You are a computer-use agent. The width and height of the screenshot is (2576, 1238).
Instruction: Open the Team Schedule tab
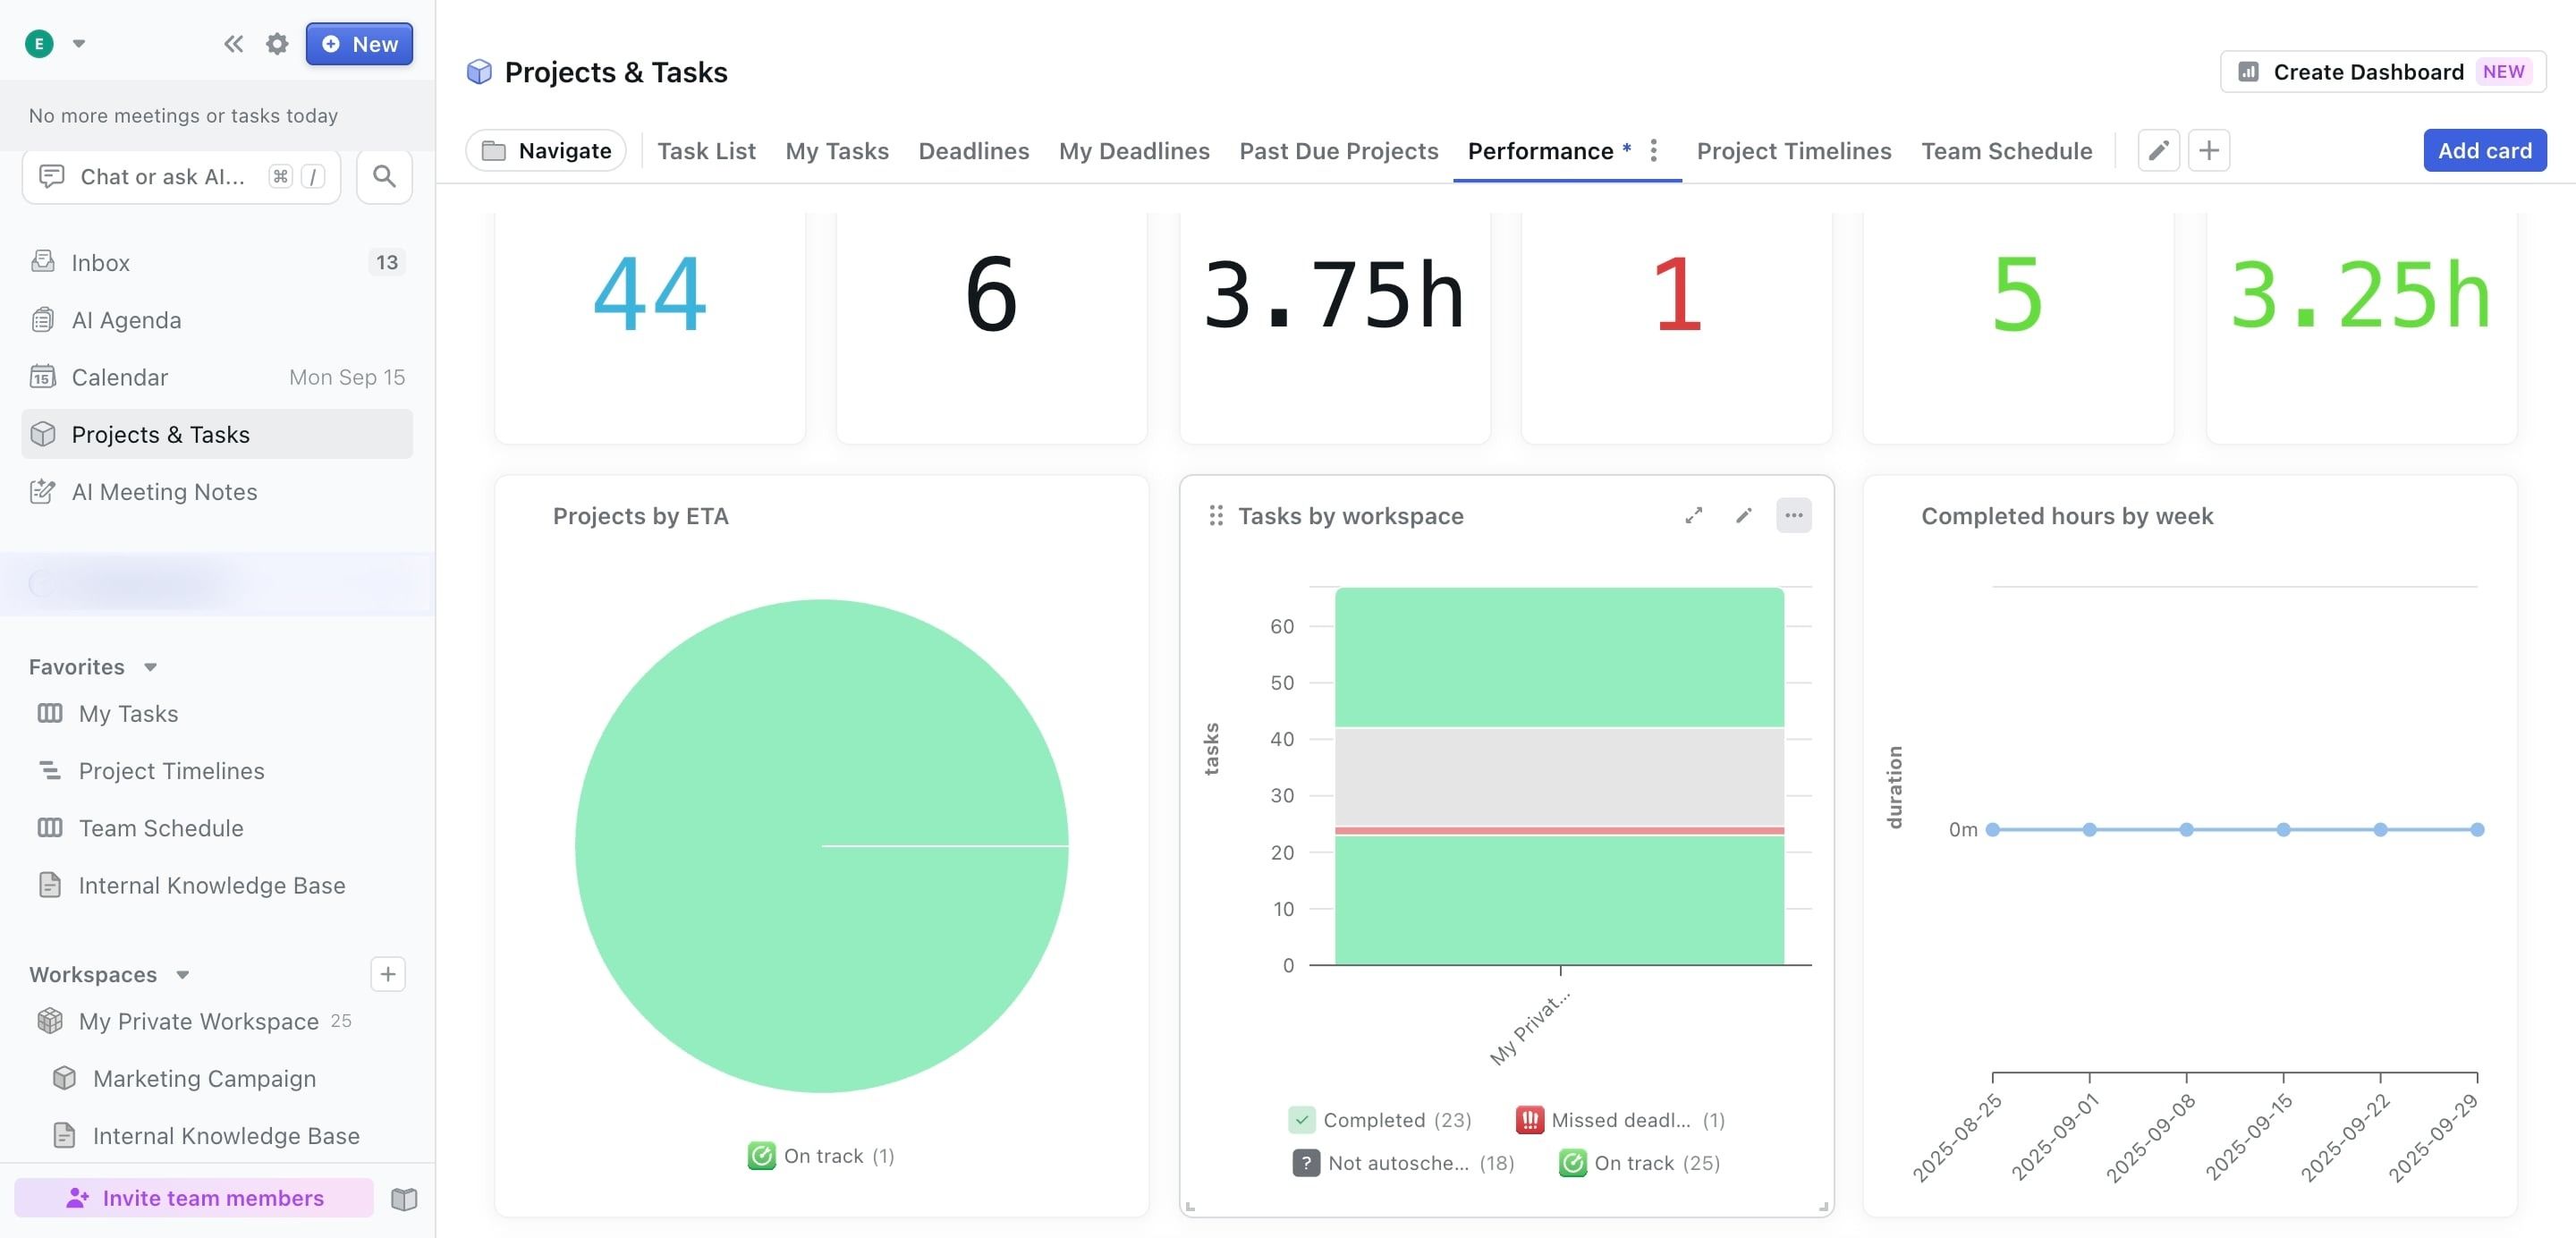(x=2007, y=151)
